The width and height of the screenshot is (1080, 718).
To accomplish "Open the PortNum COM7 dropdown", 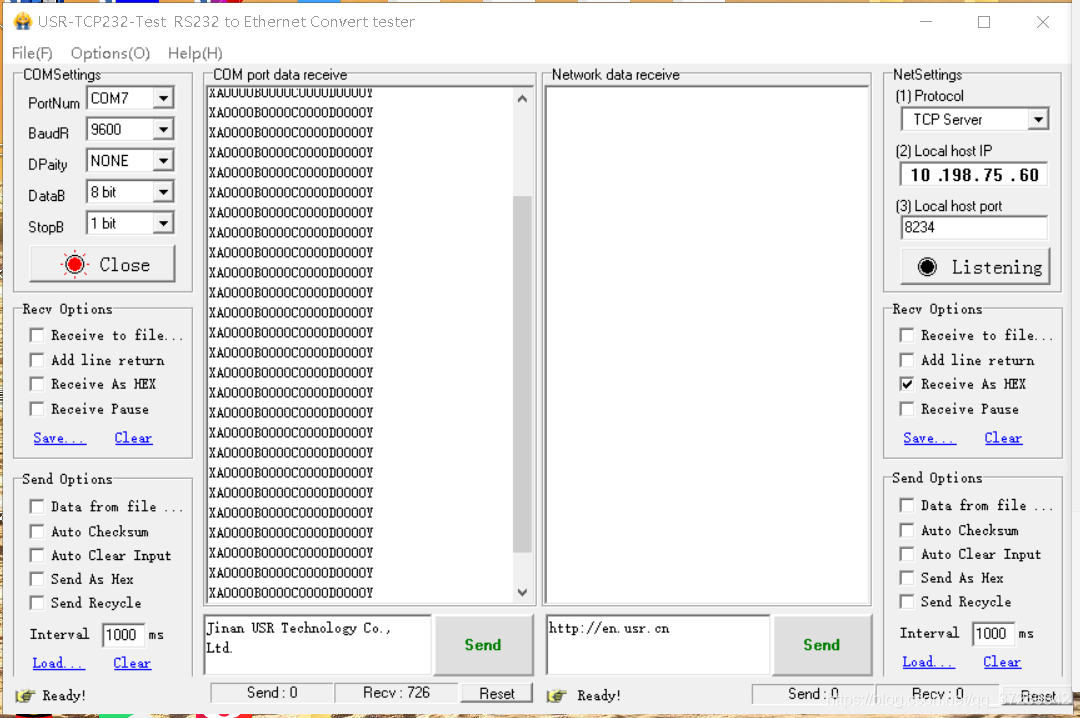I will point(163,98).
